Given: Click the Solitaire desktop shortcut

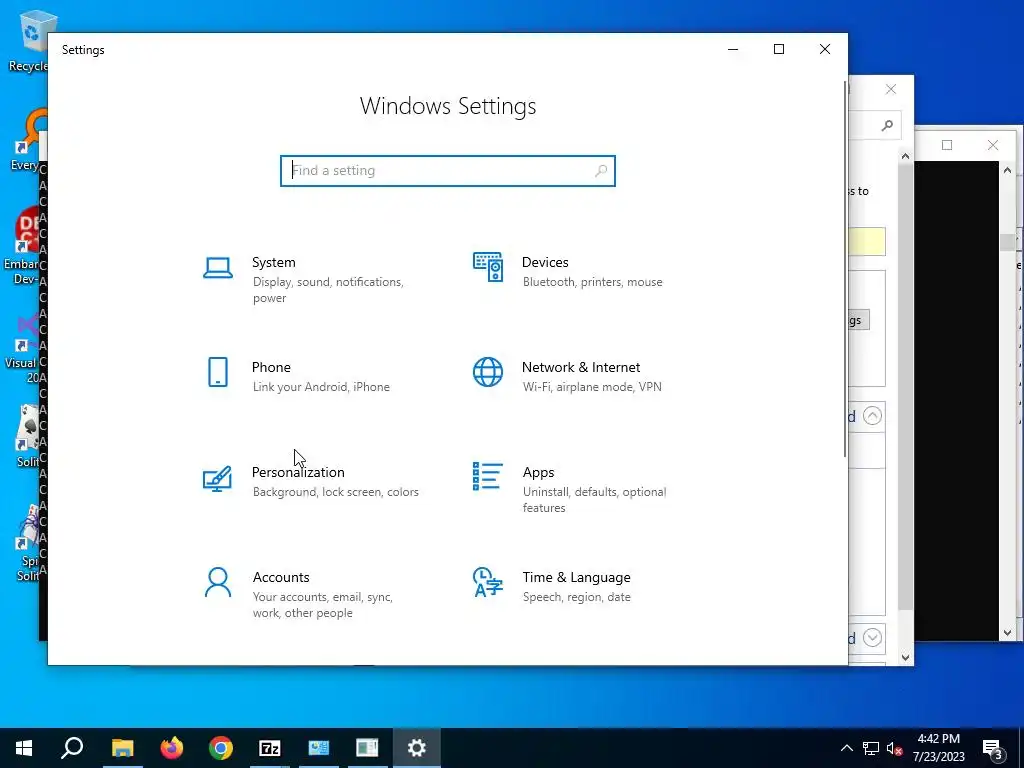Looking at the screenshot, I should (27, 436).
